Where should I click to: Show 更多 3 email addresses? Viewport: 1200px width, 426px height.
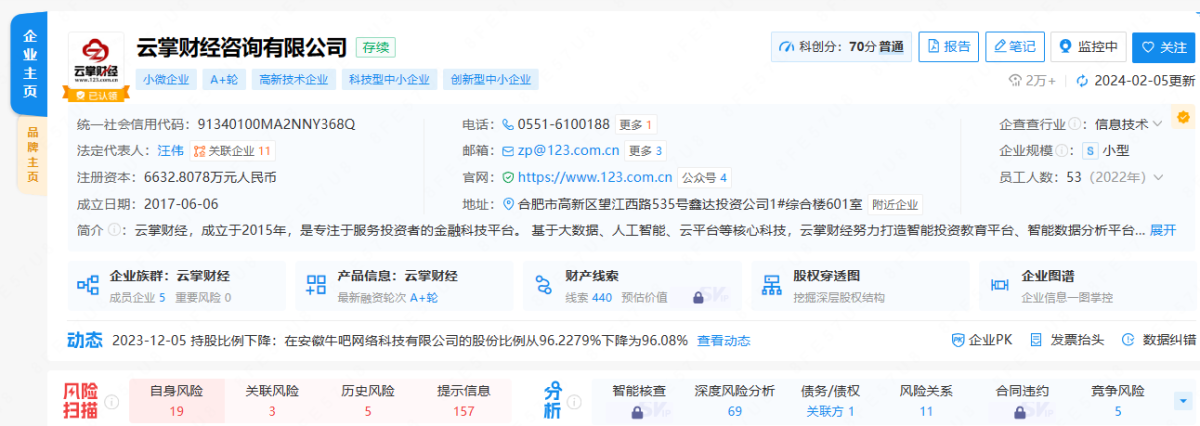[x=646, y=151]
